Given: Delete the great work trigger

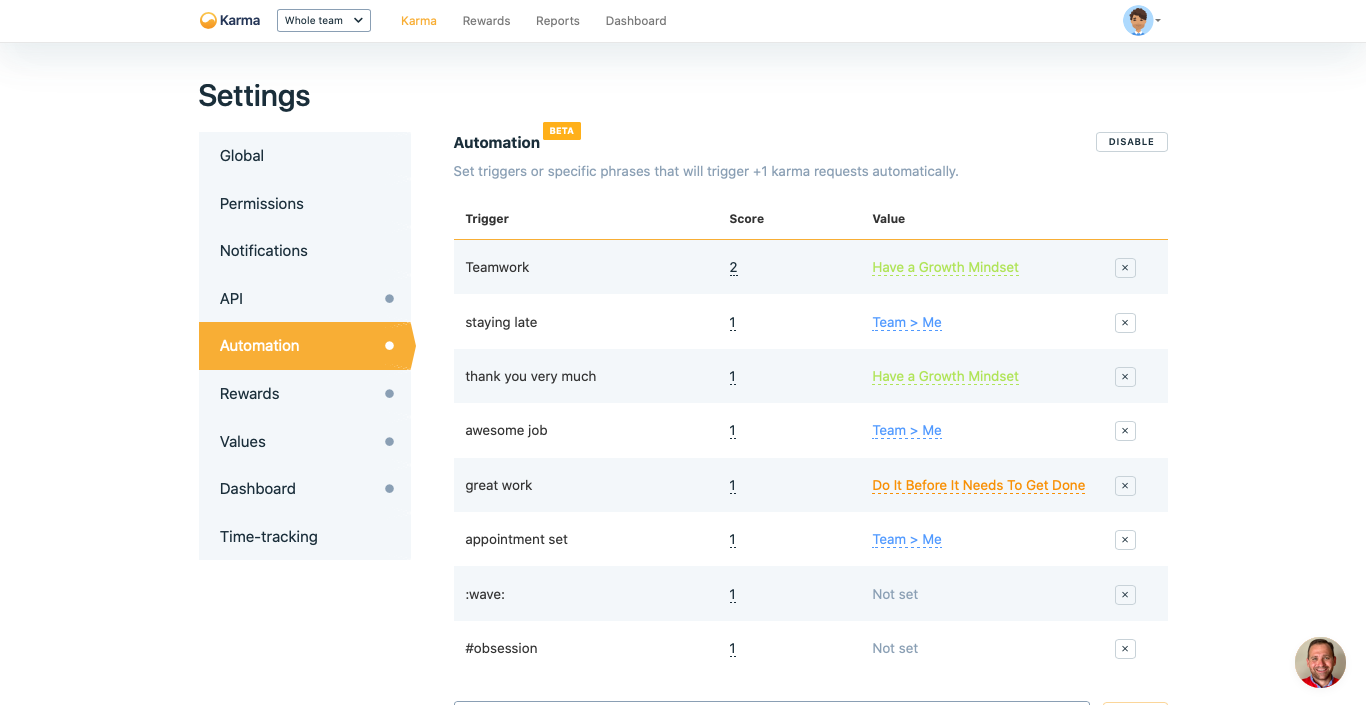Looking at the screenshot, I should tap(1125, 486).
